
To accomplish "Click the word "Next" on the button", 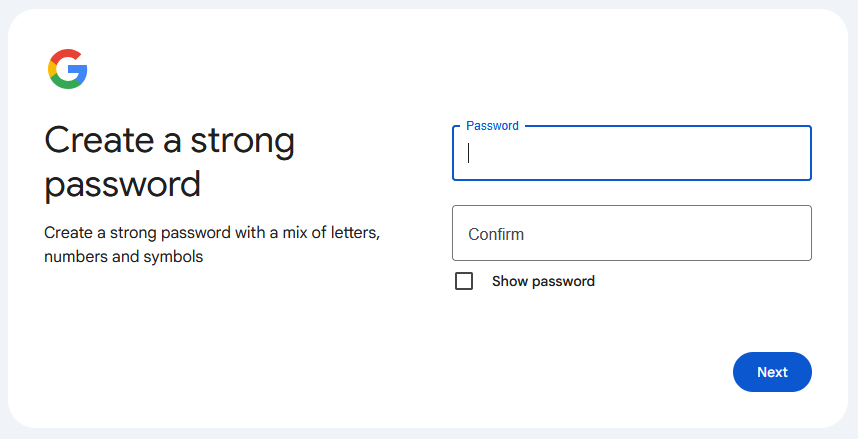I will point(772,372).
